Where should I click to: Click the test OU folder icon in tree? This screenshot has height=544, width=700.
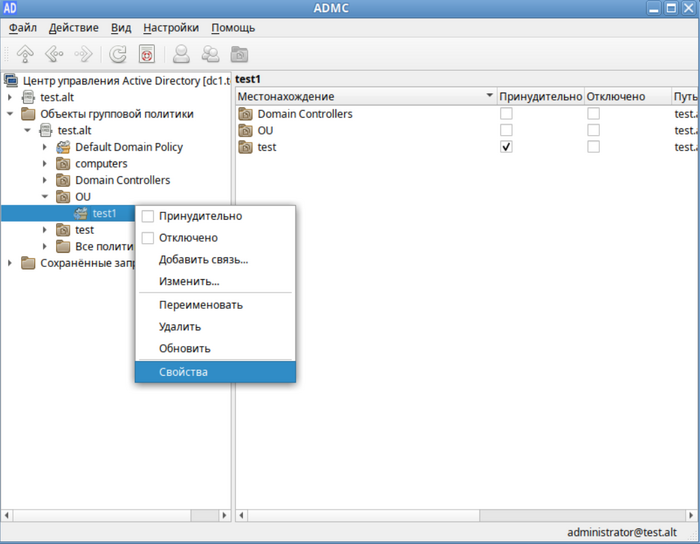[x=63, y=230]
